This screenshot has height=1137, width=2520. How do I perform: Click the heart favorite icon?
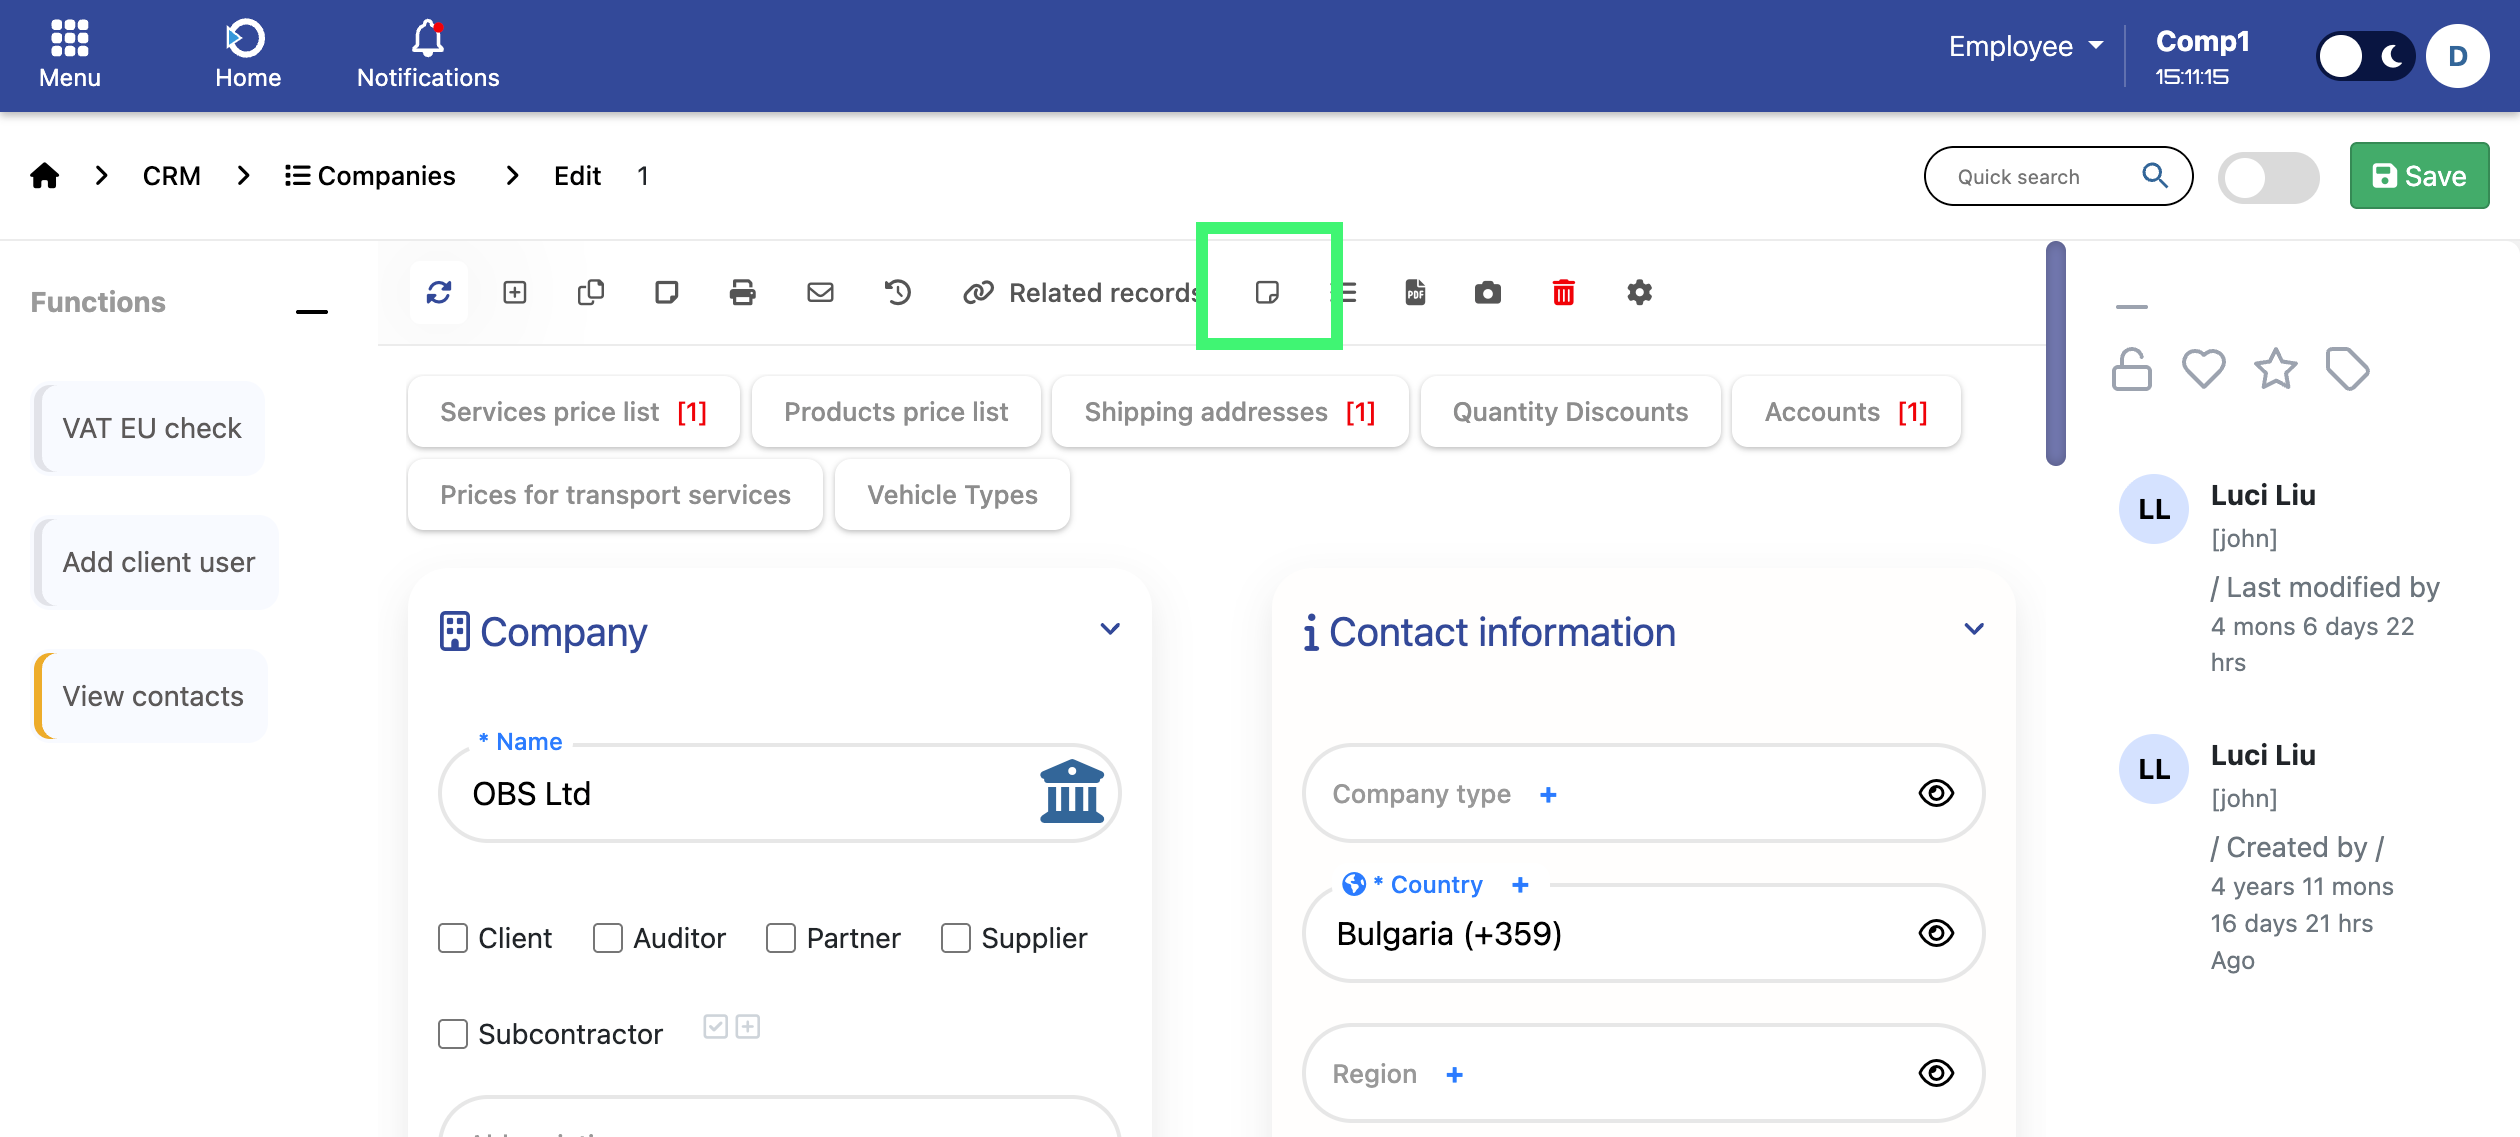2203,369
